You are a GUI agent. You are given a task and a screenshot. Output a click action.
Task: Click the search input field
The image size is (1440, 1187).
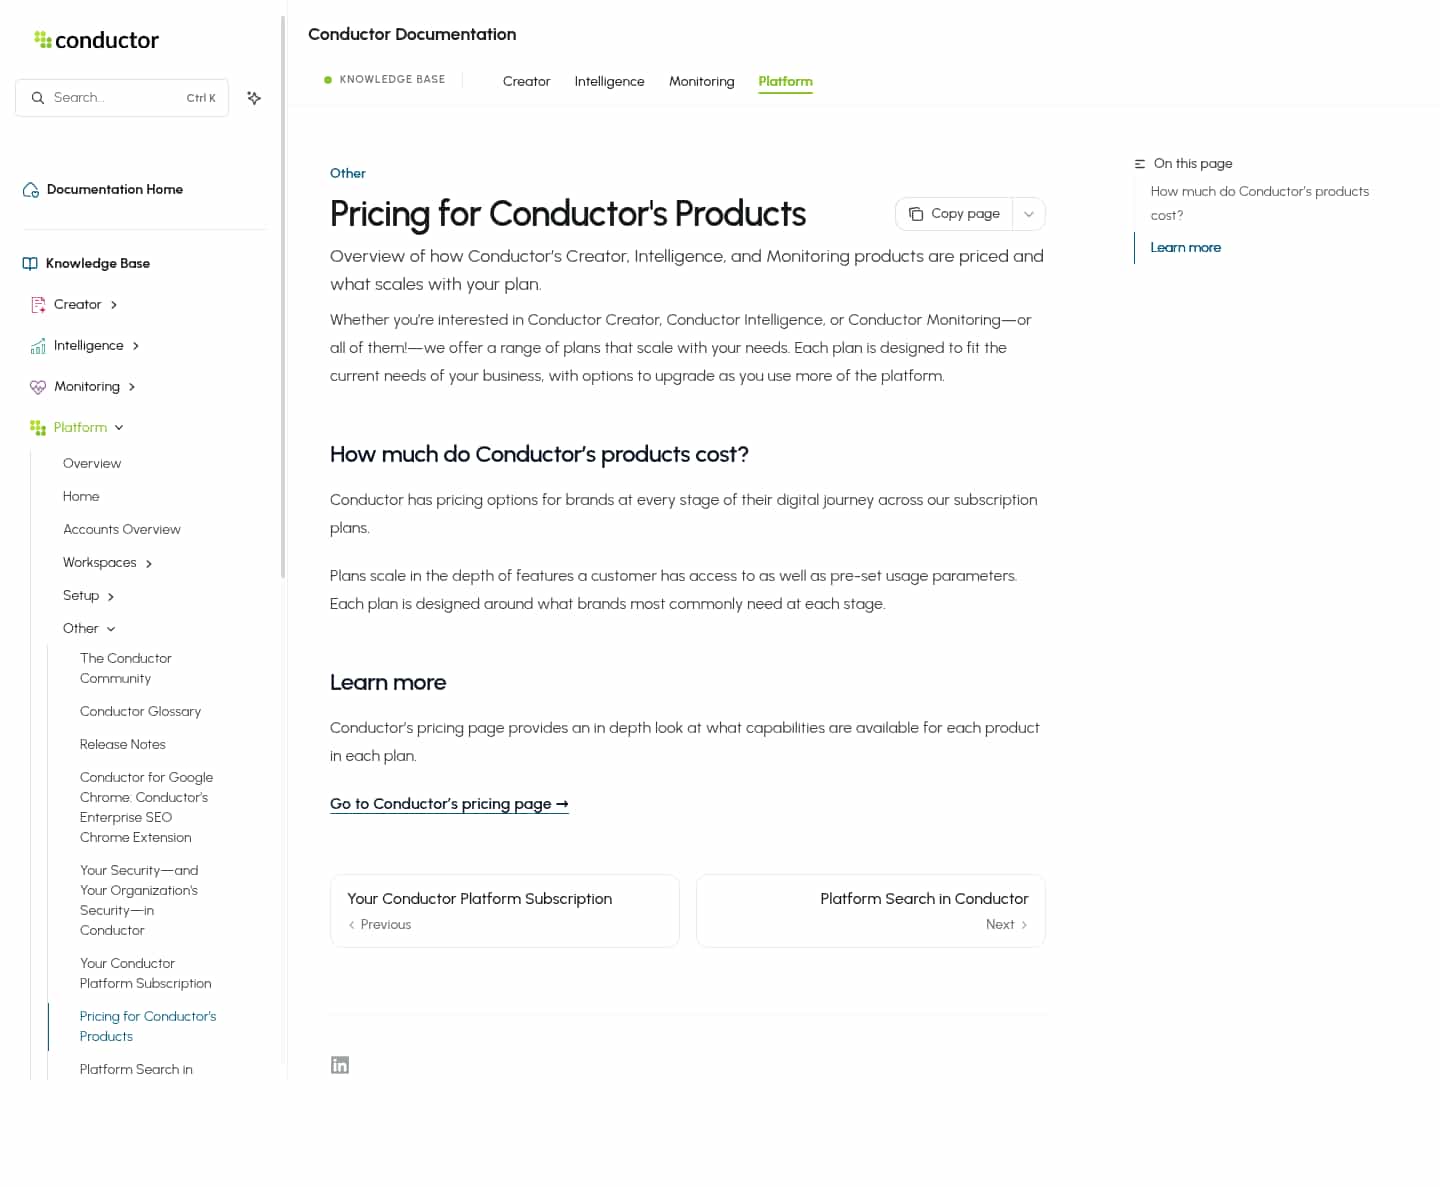click(x=122, y=98)
